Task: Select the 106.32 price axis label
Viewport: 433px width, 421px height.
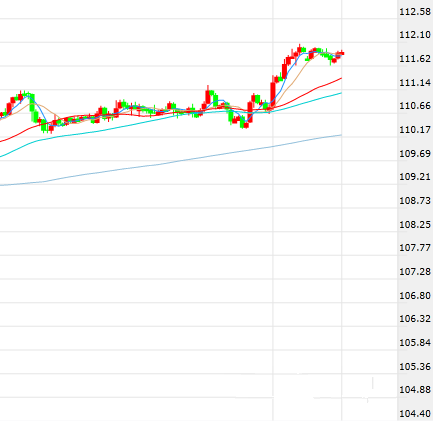Action: pos(415,319)
